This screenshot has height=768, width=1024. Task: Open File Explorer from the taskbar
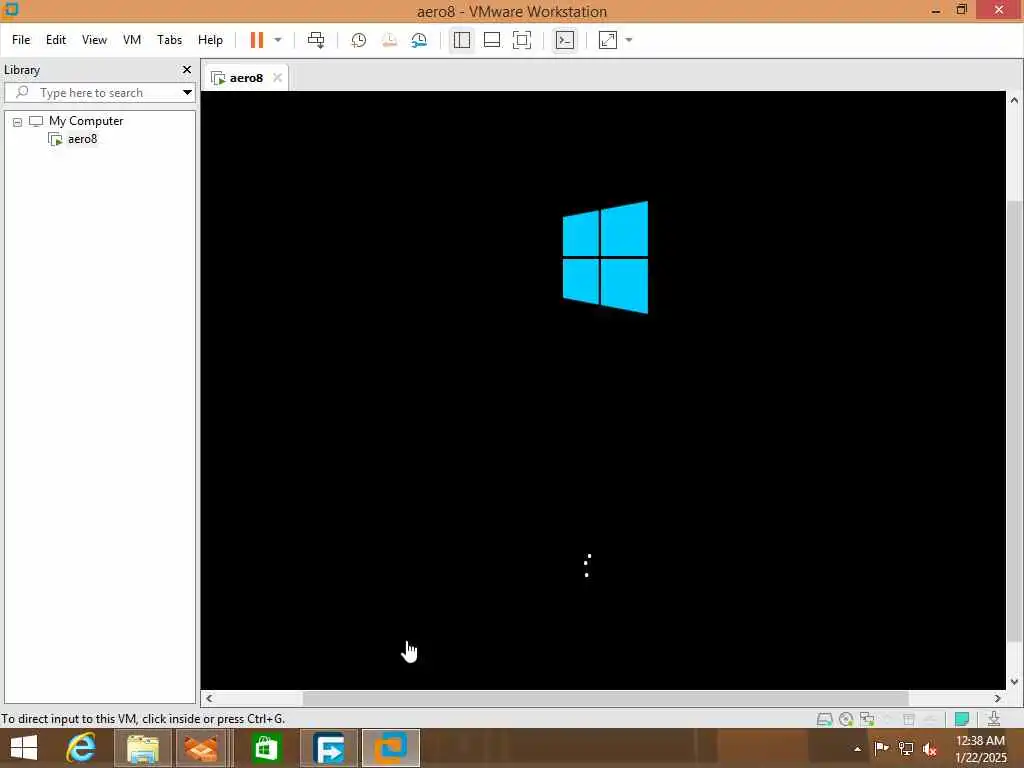(143, 748)
